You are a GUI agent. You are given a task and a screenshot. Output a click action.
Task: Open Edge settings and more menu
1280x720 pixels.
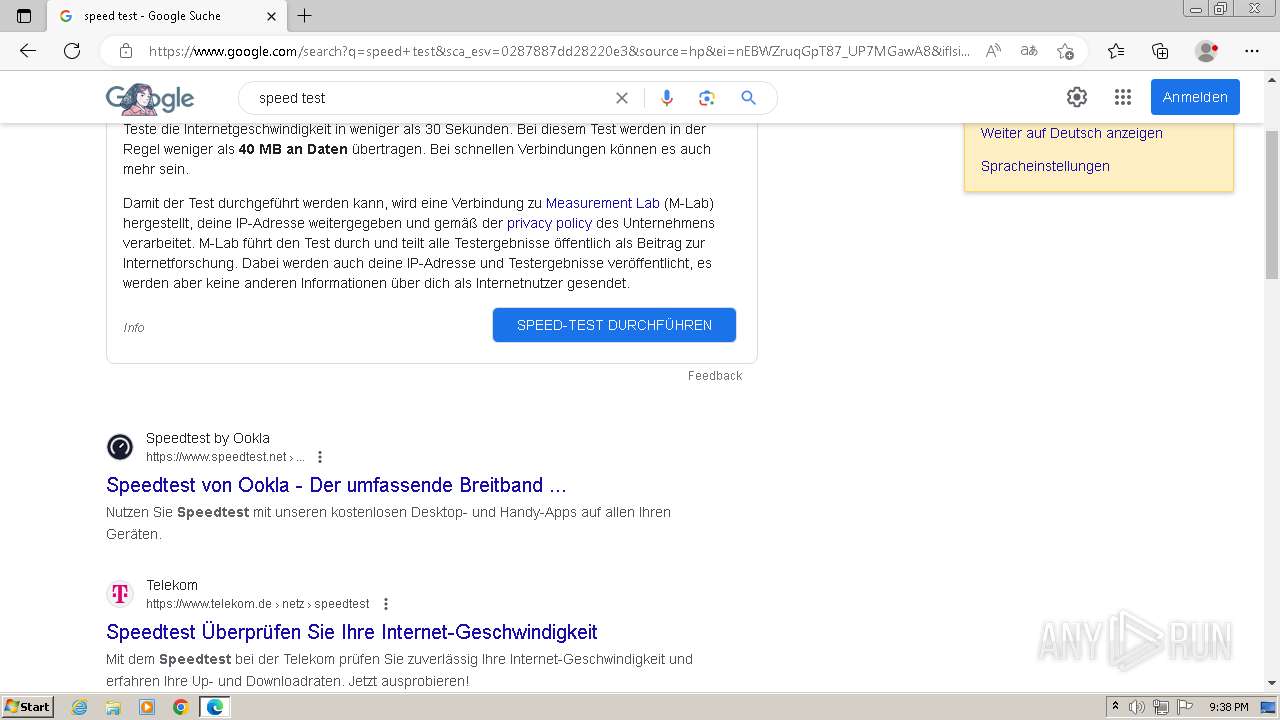point(1252,51)
